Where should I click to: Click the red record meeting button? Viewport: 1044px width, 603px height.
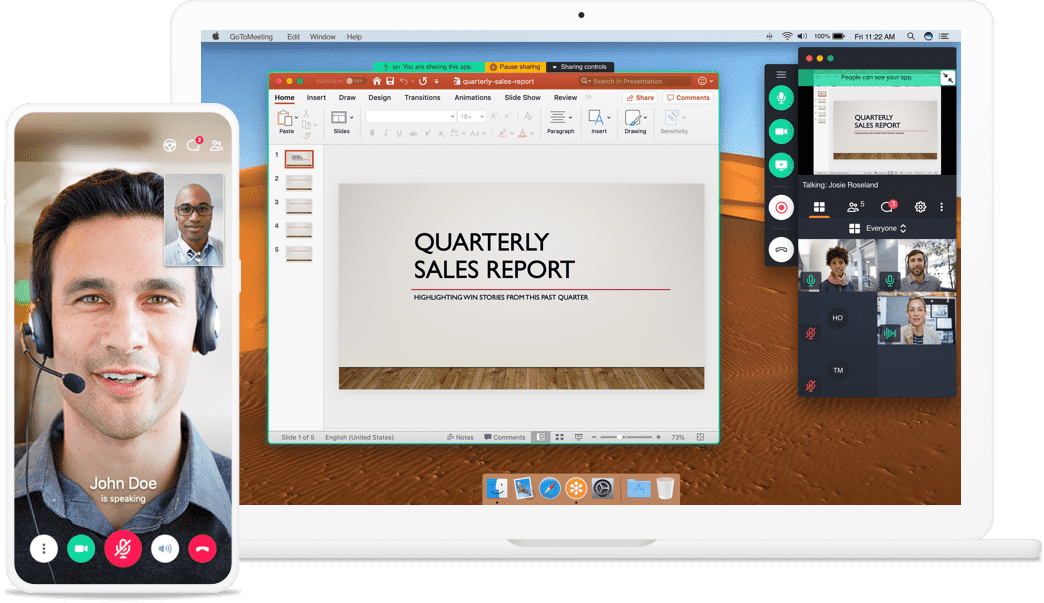pos(781,208)
